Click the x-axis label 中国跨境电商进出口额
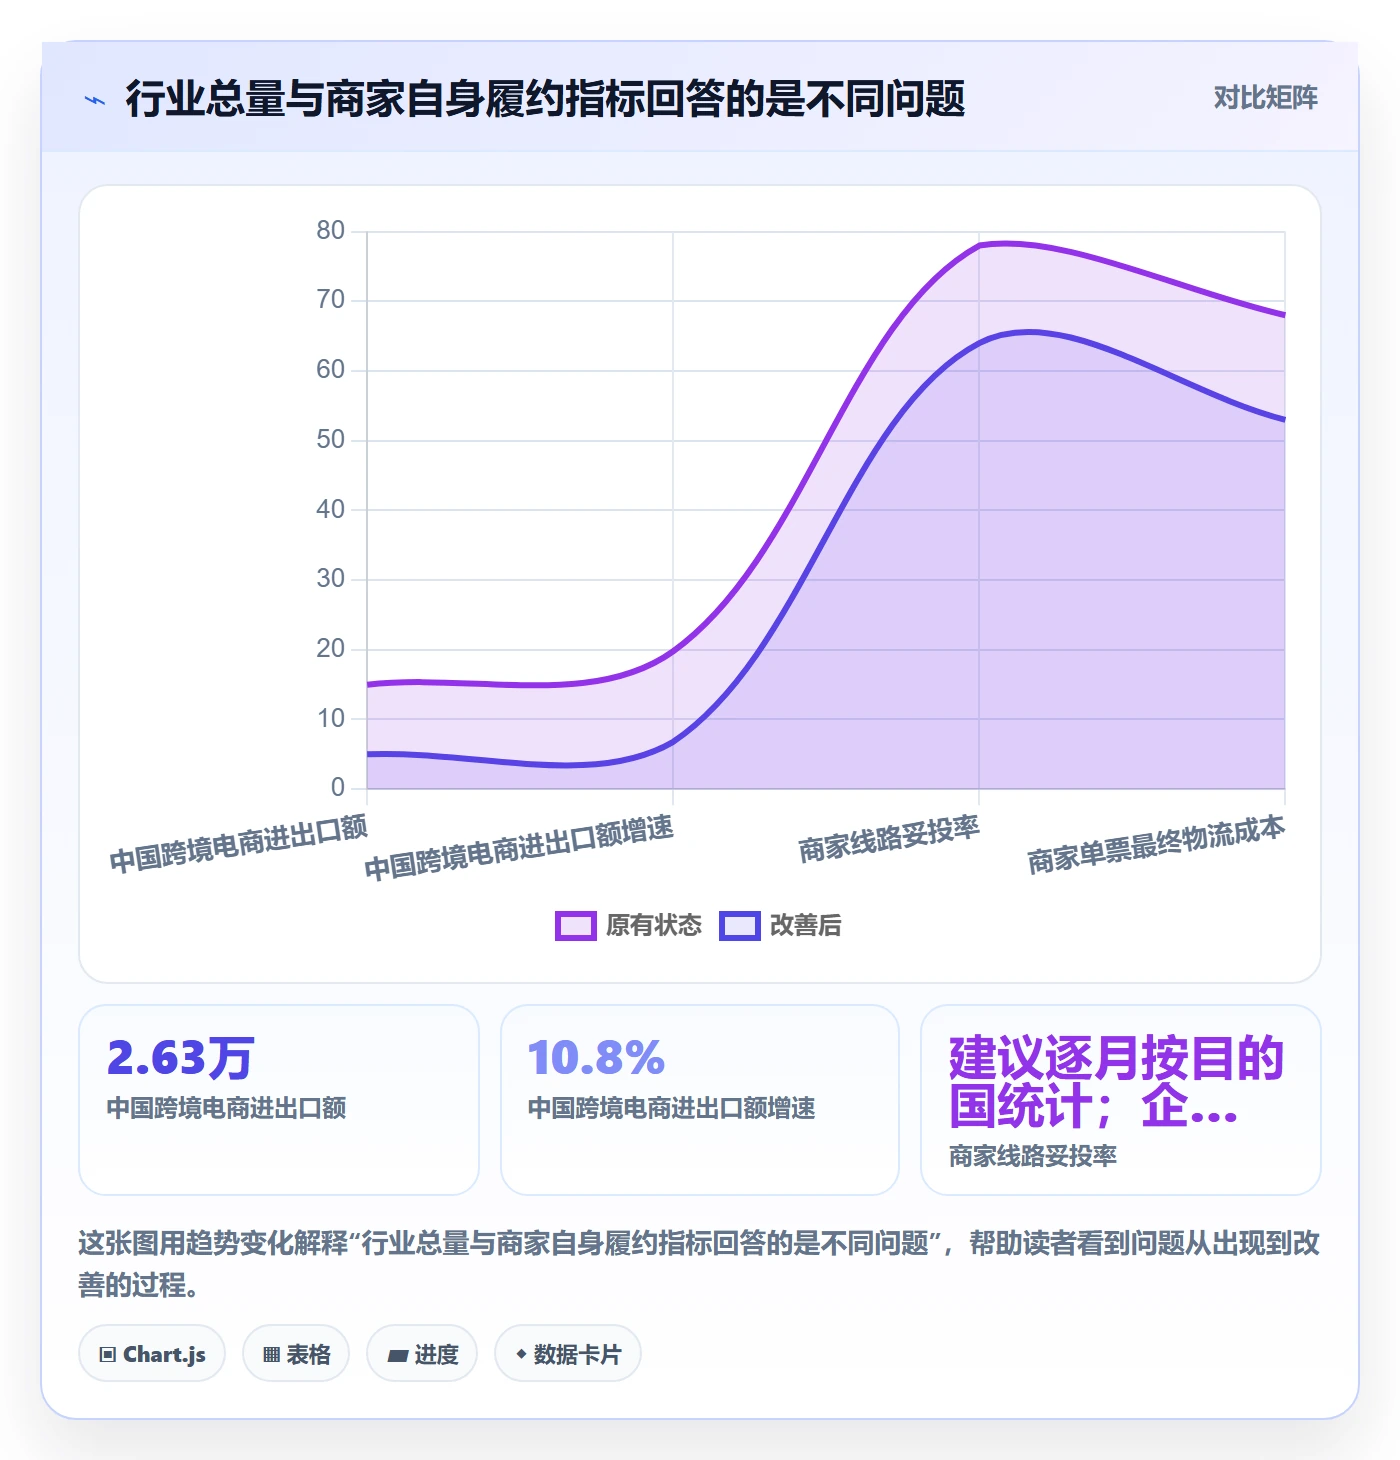The image size is (1400, 1460). coord(239,844)
